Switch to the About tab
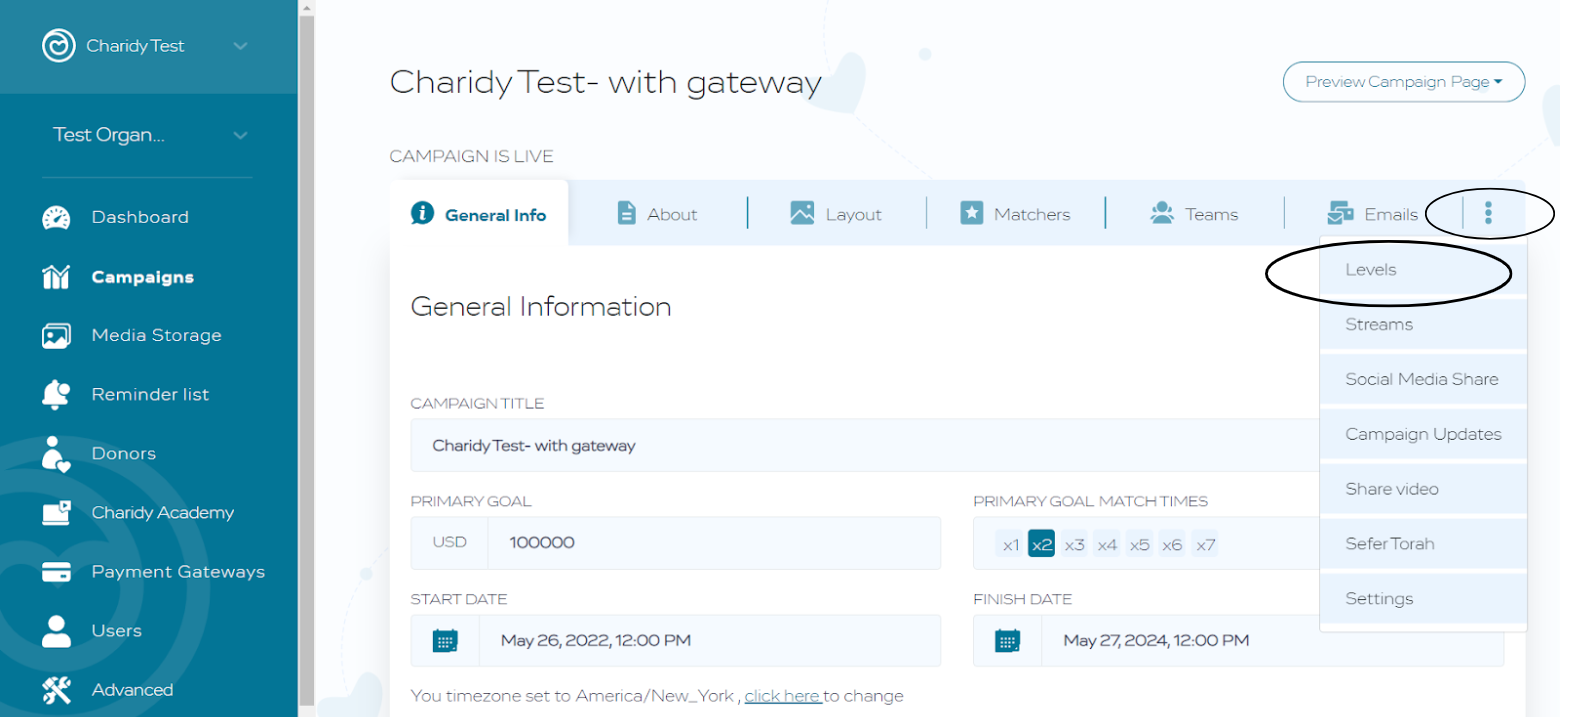The height and width of the screenshot is (722, 1570). point(657,214)
